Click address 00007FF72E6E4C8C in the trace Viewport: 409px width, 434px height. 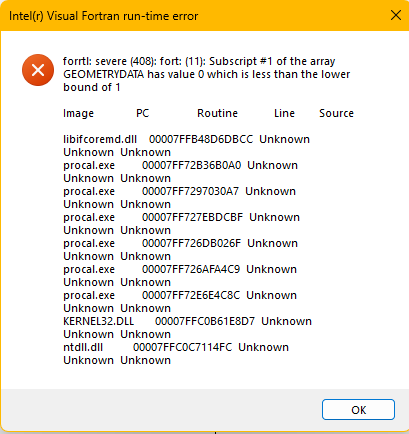(191, 295)
